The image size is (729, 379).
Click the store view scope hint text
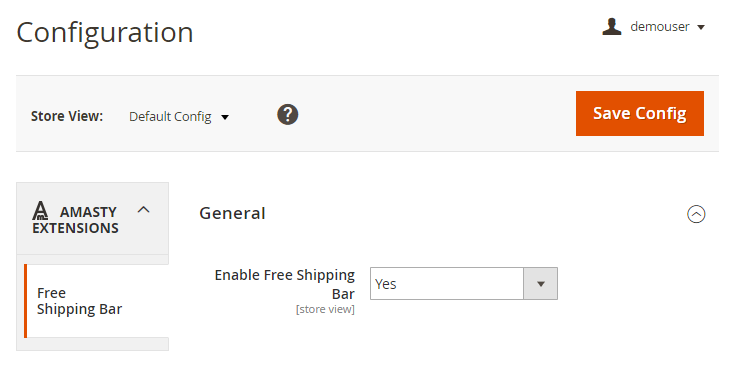coord(325,309)
